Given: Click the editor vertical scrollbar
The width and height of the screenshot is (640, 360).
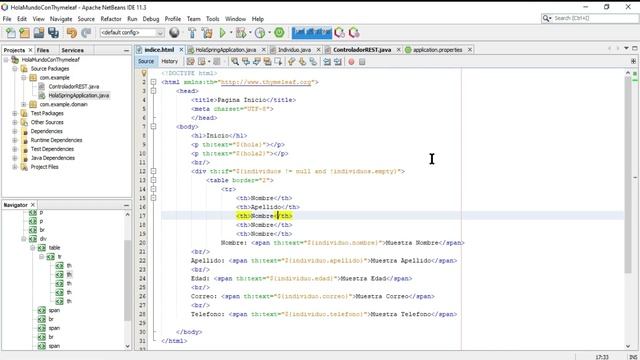Looking at the screenshot, I should (628, 175).
